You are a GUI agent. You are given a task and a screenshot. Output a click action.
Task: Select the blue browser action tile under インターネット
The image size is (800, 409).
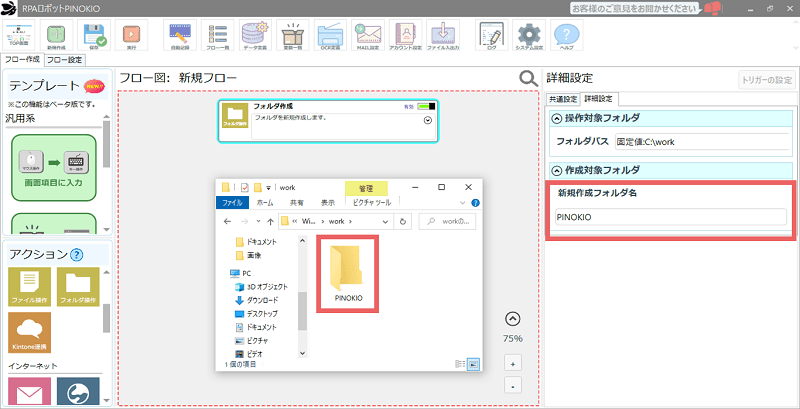point(78,391)
